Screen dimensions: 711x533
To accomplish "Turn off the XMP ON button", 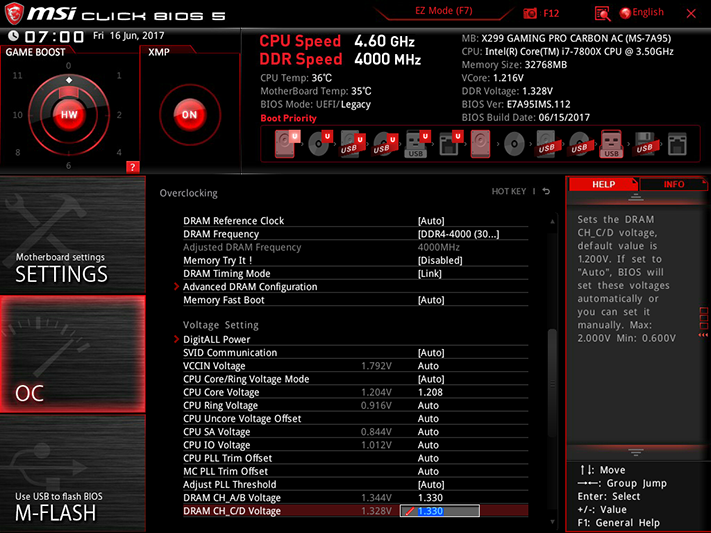I will pos(190,115).
